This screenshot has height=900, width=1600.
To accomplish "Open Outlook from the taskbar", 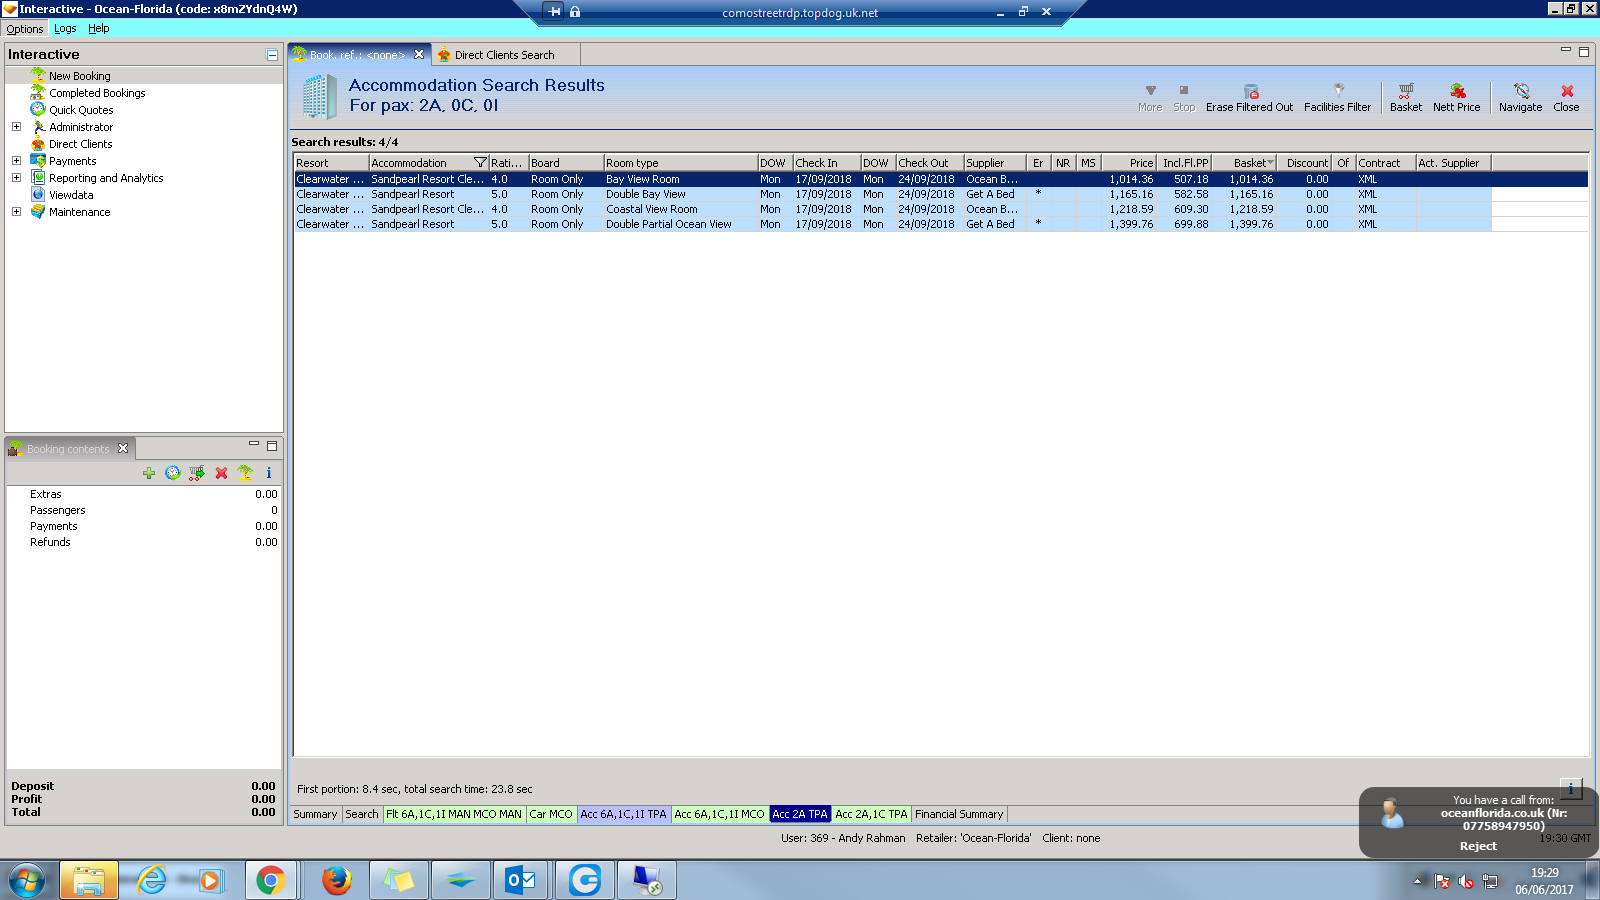I will coord(521,880).
